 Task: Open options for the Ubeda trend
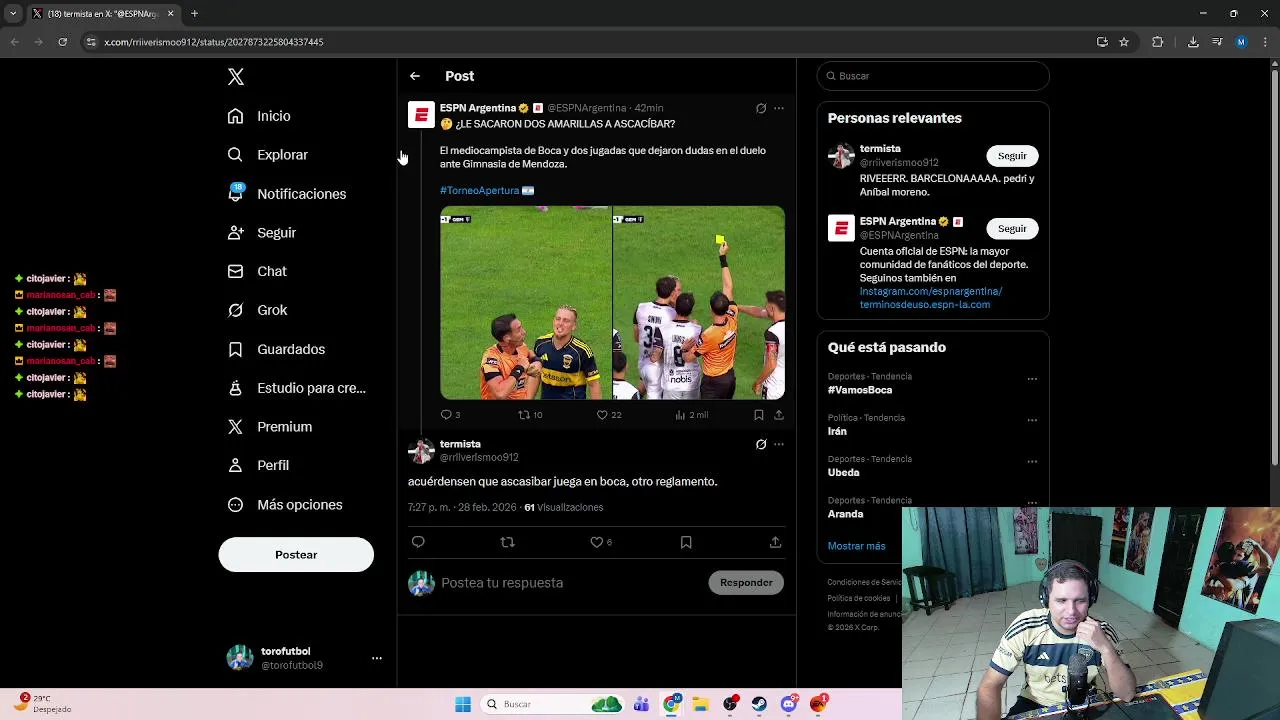(1032, 462)
